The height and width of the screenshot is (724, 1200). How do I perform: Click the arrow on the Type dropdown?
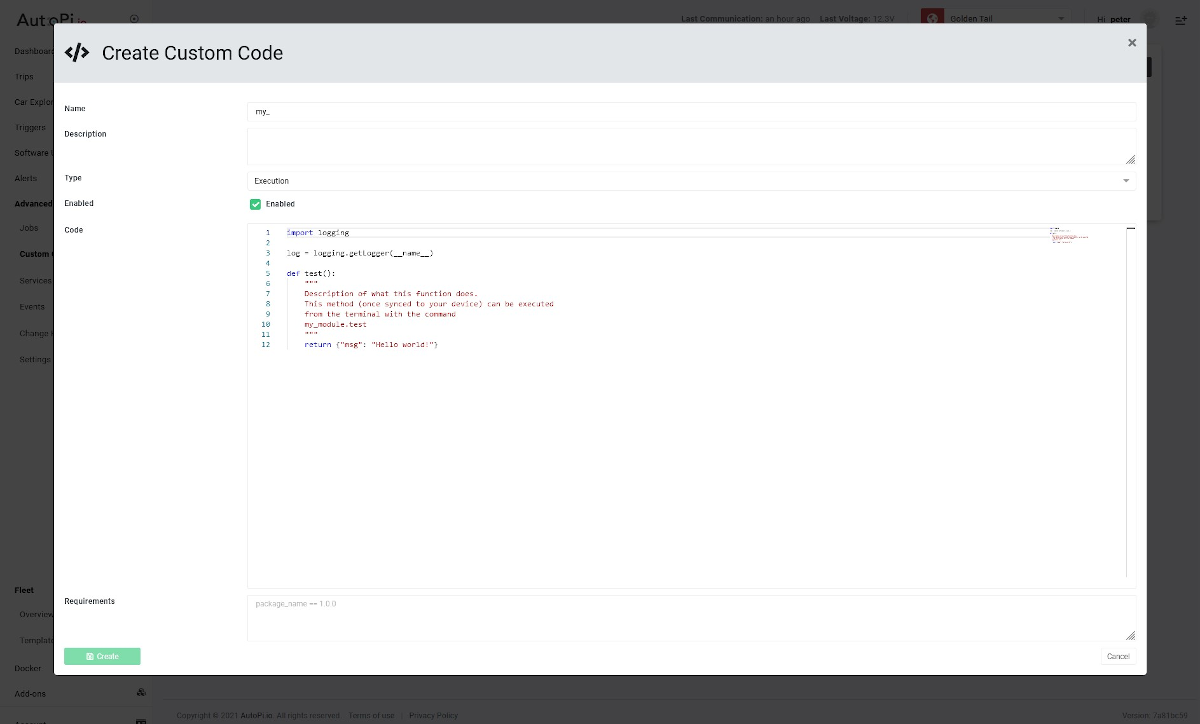pyautogui.click(x=1126, y=181)
